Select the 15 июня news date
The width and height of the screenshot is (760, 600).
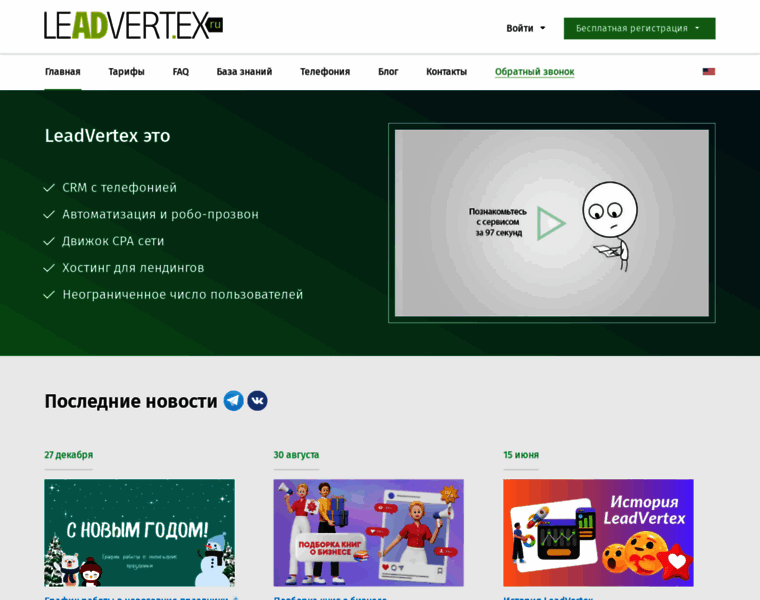coord(521,455)
